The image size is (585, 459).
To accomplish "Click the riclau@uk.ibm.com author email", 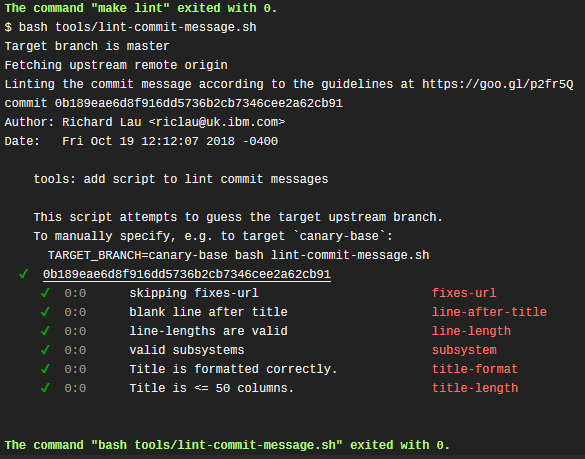I will (x=217, y=122).
